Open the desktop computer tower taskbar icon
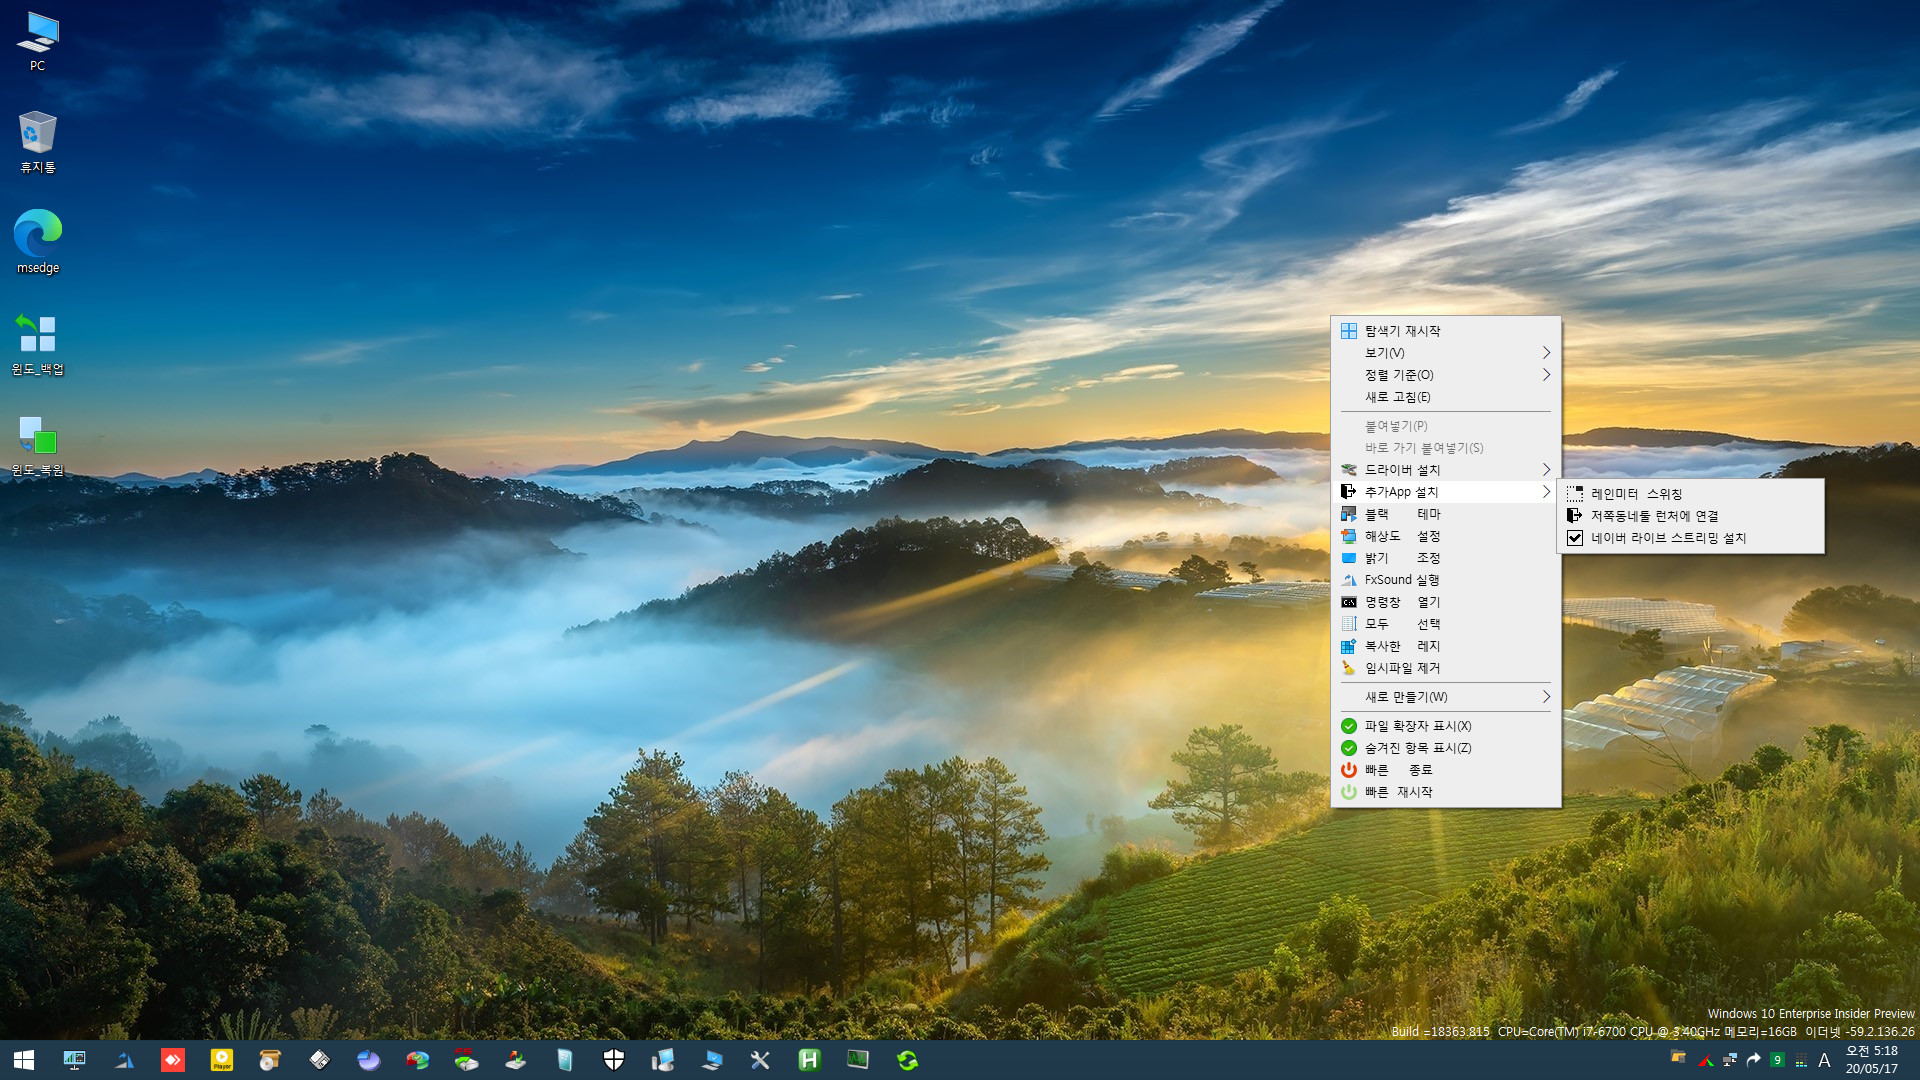Screen dimensions: 1920x1080 (x=662, y=1060)
